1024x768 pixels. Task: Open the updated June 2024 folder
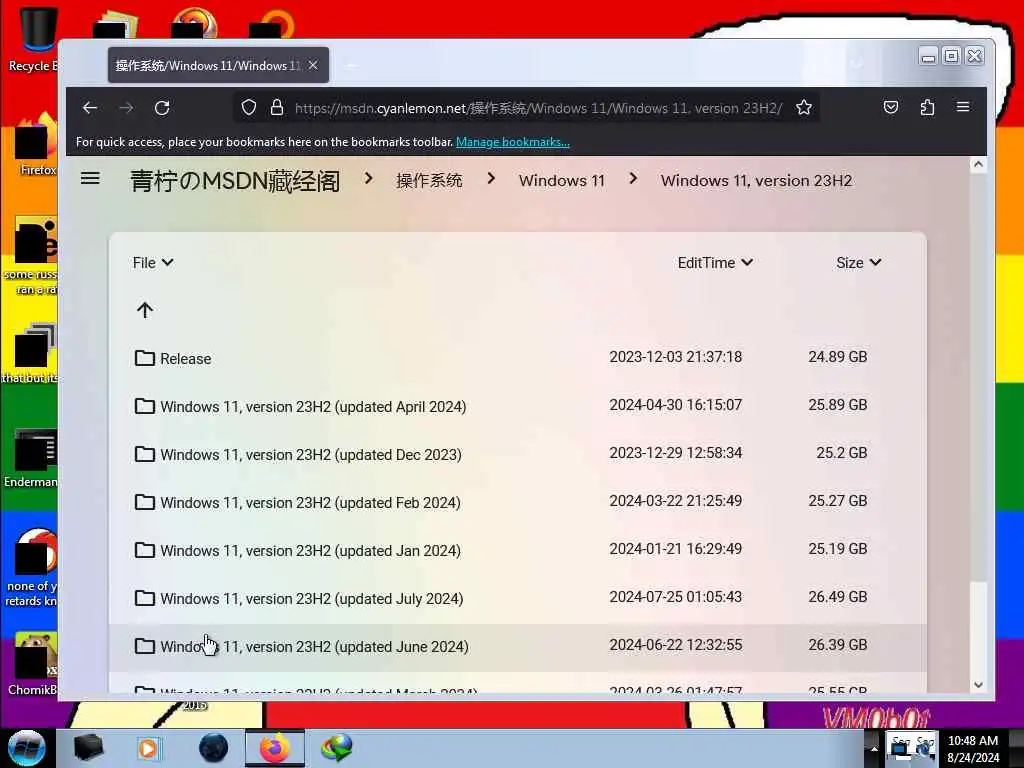click(314, 647)
